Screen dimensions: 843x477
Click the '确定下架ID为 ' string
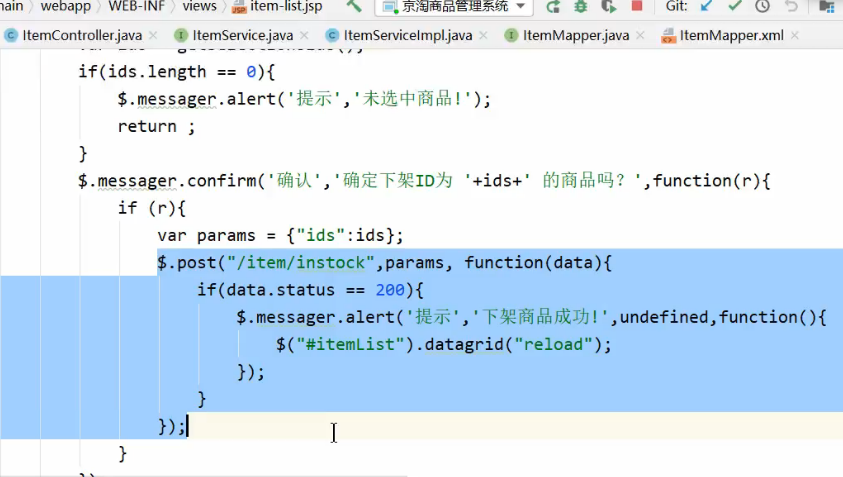coord(406,181)
